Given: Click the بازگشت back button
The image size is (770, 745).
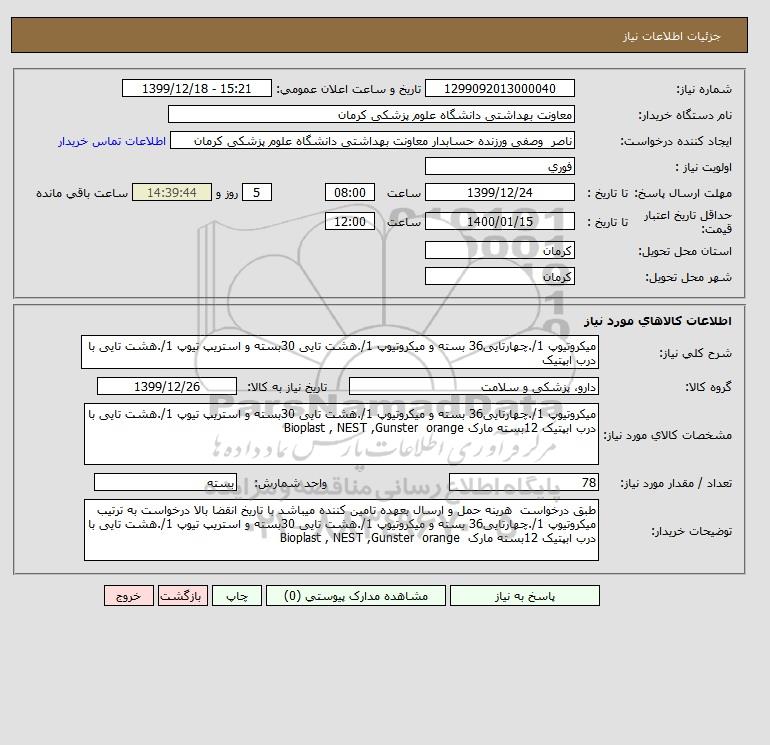Looking at the screenshot, I should (183, 596).
